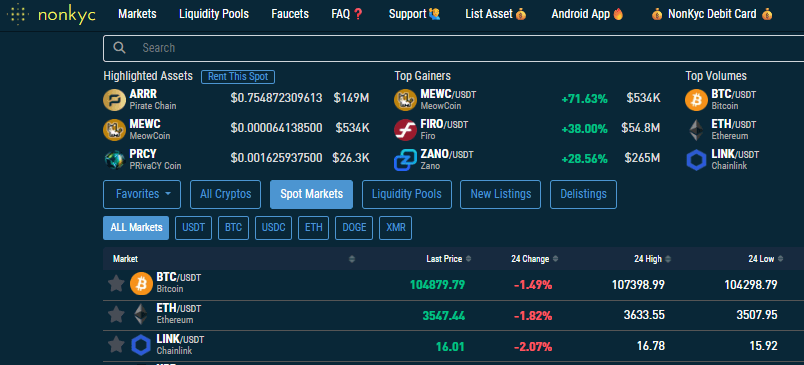
Task: Open Liquidity Pools in top navigation
Action: click(x=214, y=14)
